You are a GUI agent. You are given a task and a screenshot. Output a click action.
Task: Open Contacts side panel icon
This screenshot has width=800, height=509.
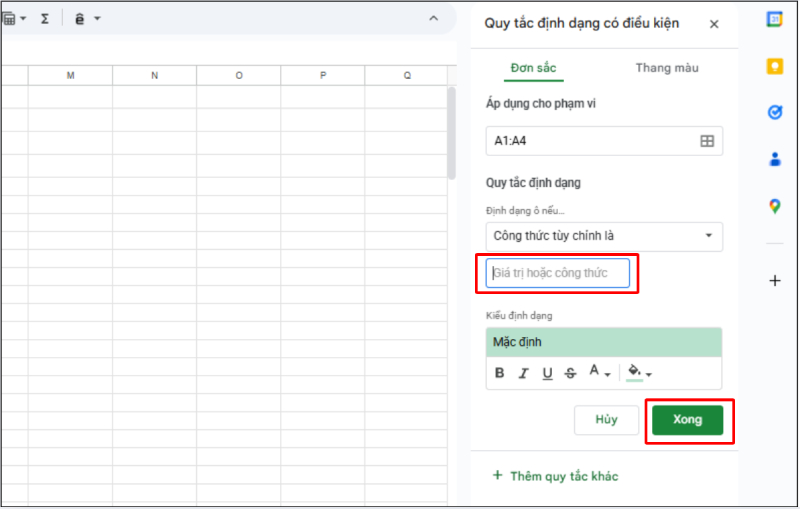(x=774, y=159)
